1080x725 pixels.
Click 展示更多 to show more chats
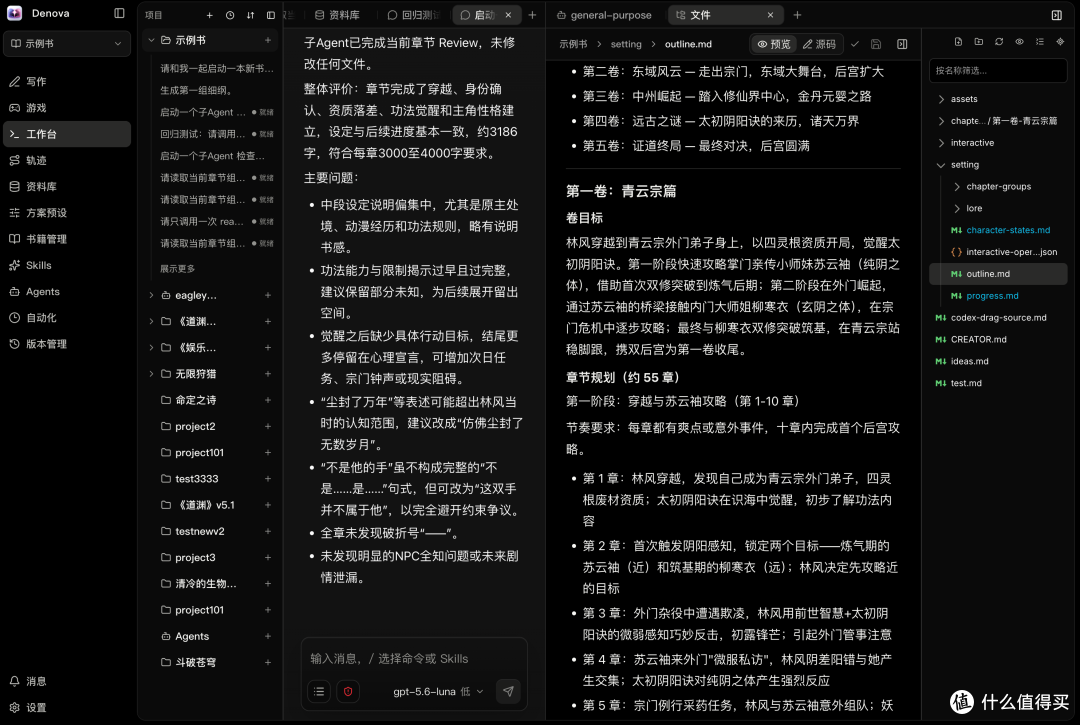click(x=177, y=269)
